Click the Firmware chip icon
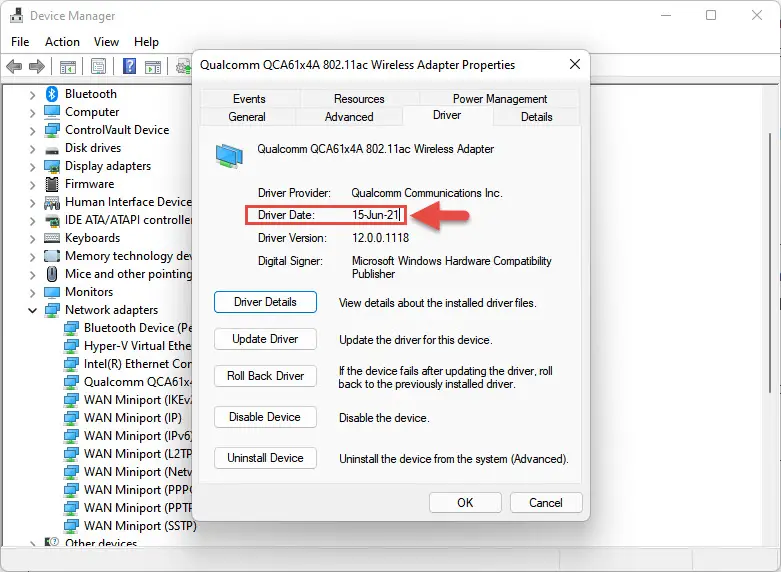Screen dimensions: 781x572 click(52, 184)
